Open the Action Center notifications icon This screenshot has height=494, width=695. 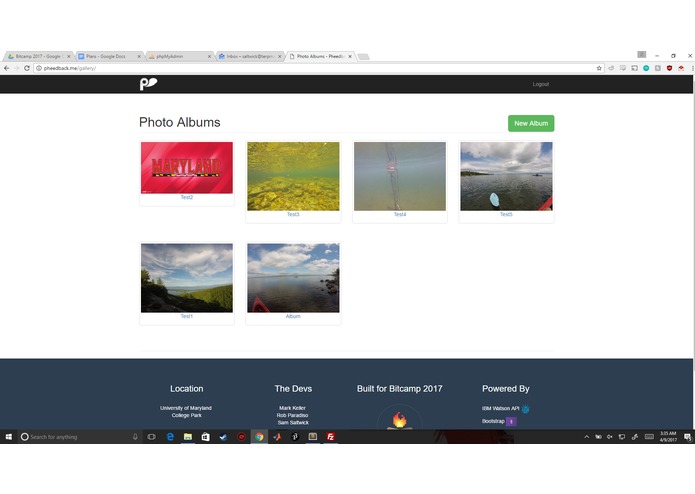coord(687,437)
